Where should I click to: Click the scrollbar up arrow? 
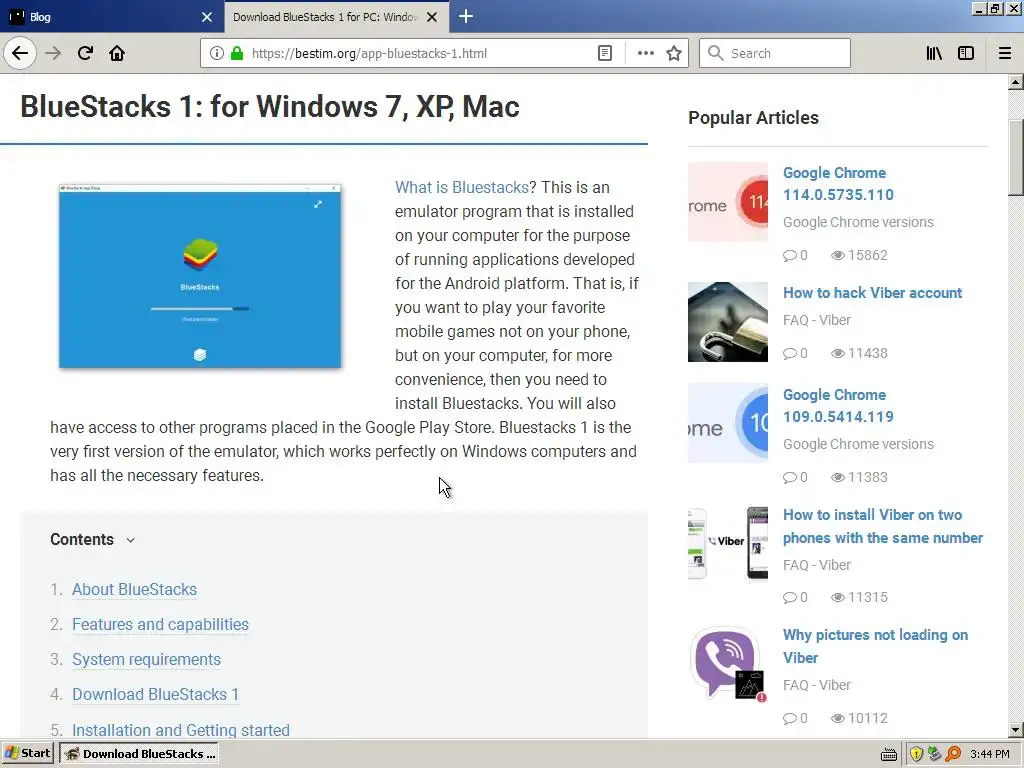(1016, 82)
